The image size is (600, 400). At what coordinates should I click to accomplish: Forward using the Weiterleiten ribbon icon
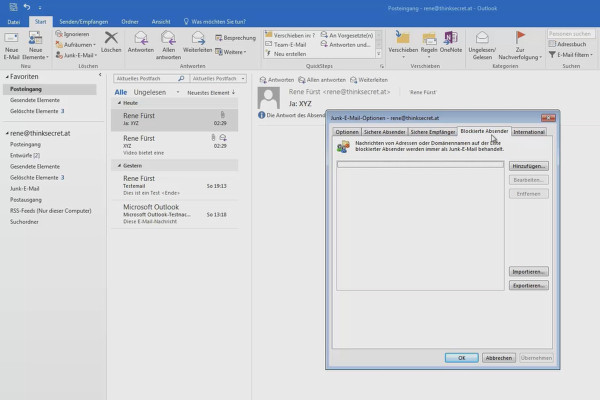(x=197, y=42)
